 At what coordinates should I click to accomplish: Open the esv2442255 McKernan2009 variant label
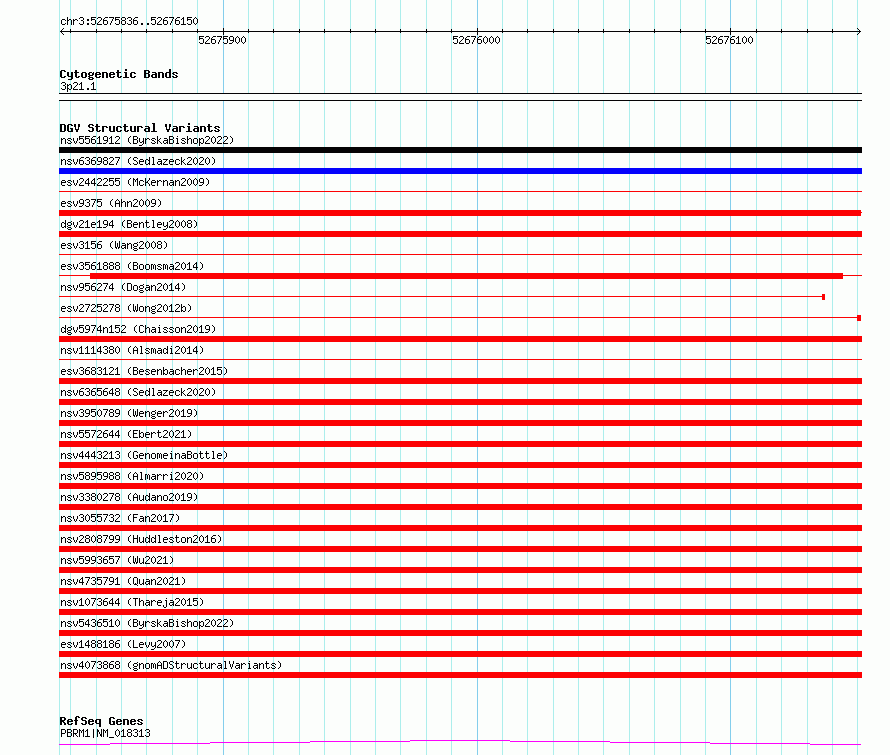coord(135,182)
